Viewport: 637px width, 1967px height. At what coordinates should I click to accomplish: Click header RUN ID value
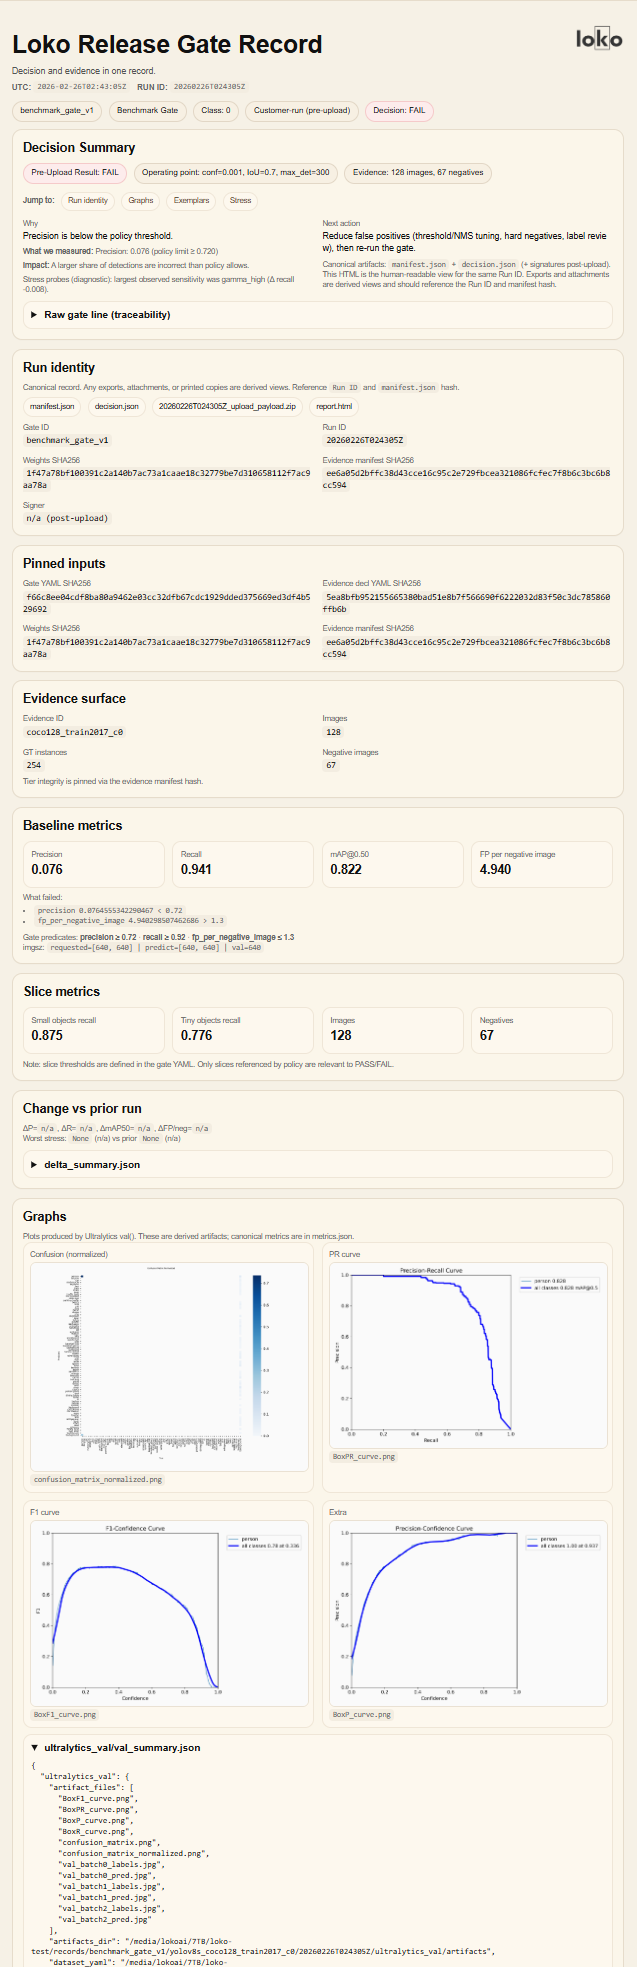coord(209,87)
